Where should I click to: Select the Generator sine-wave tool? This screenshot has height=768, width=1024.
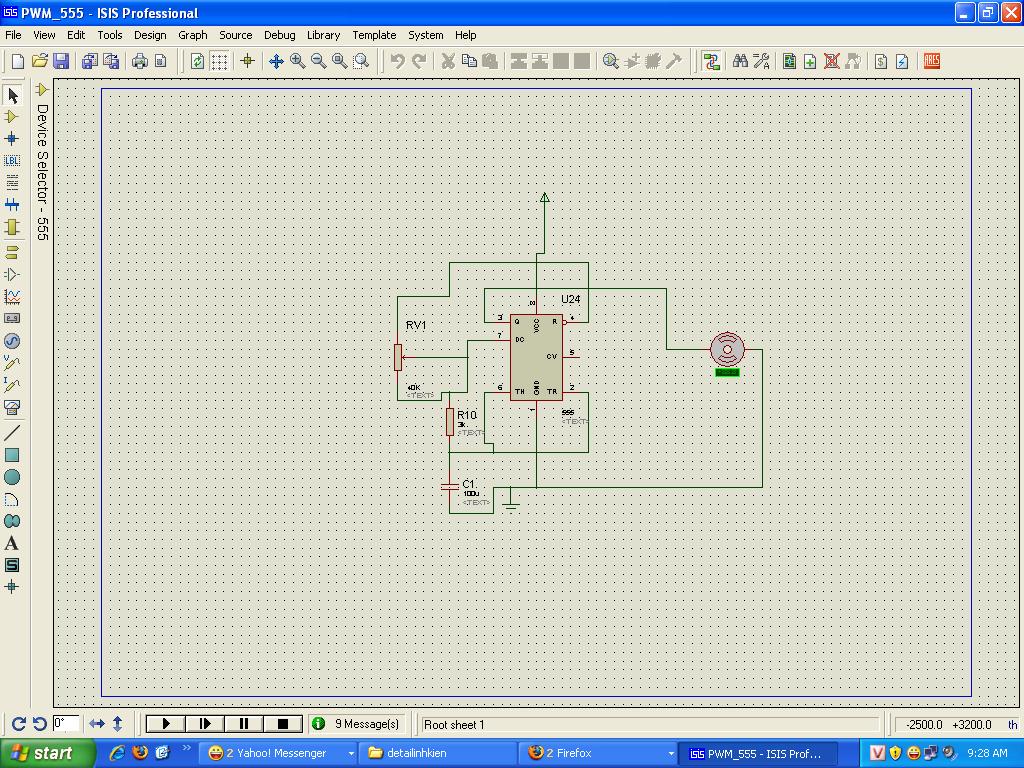coord(12,341)
